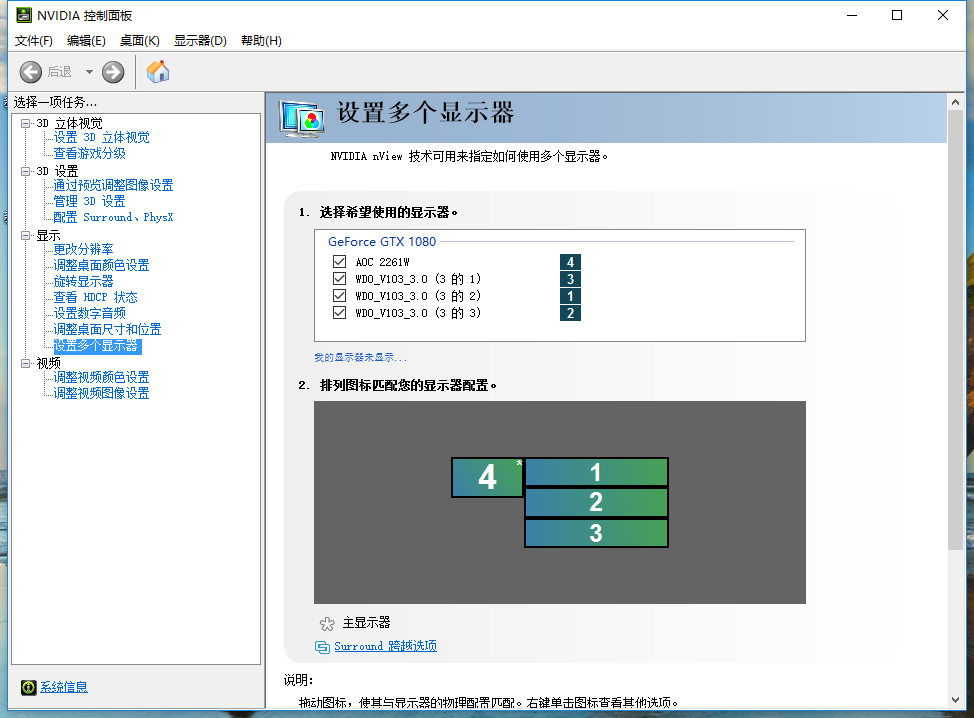Select display 3 in the arrangement layout
Viewport: 974px width, 718px height.
point(596,533)
